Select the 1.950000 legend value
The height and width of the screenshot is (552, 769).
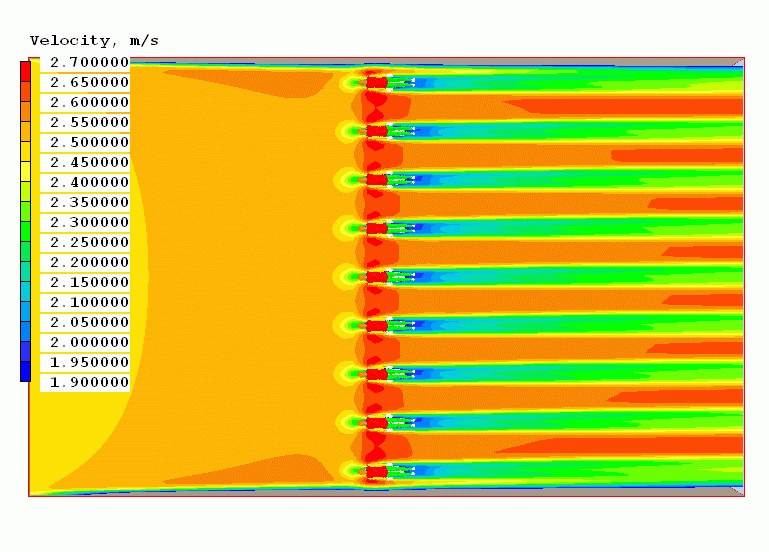89,363
